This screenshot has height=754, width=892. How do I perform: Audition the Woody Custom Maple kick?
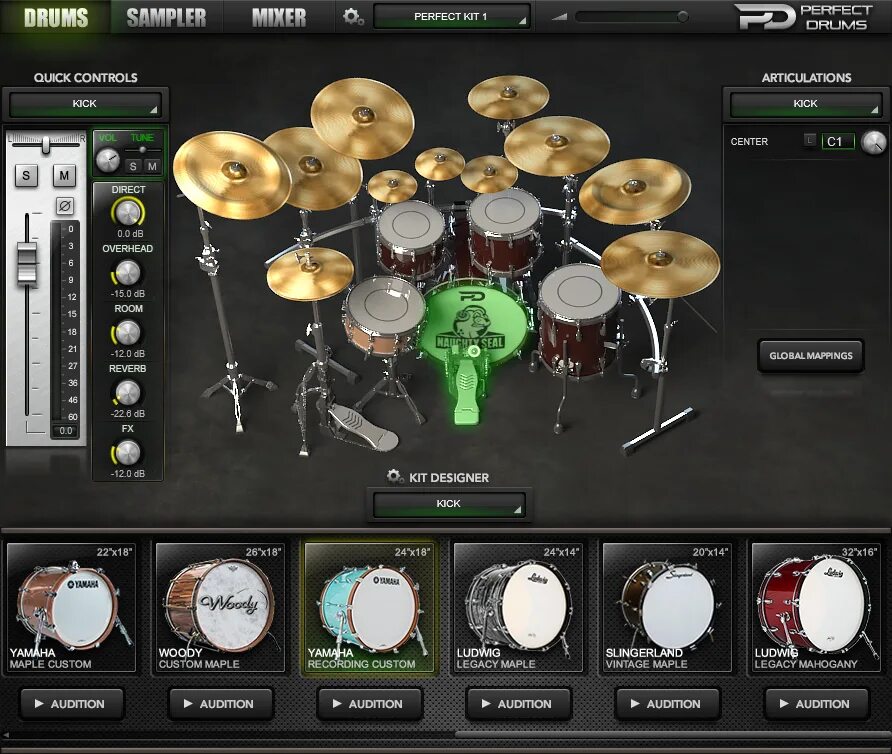221,704
